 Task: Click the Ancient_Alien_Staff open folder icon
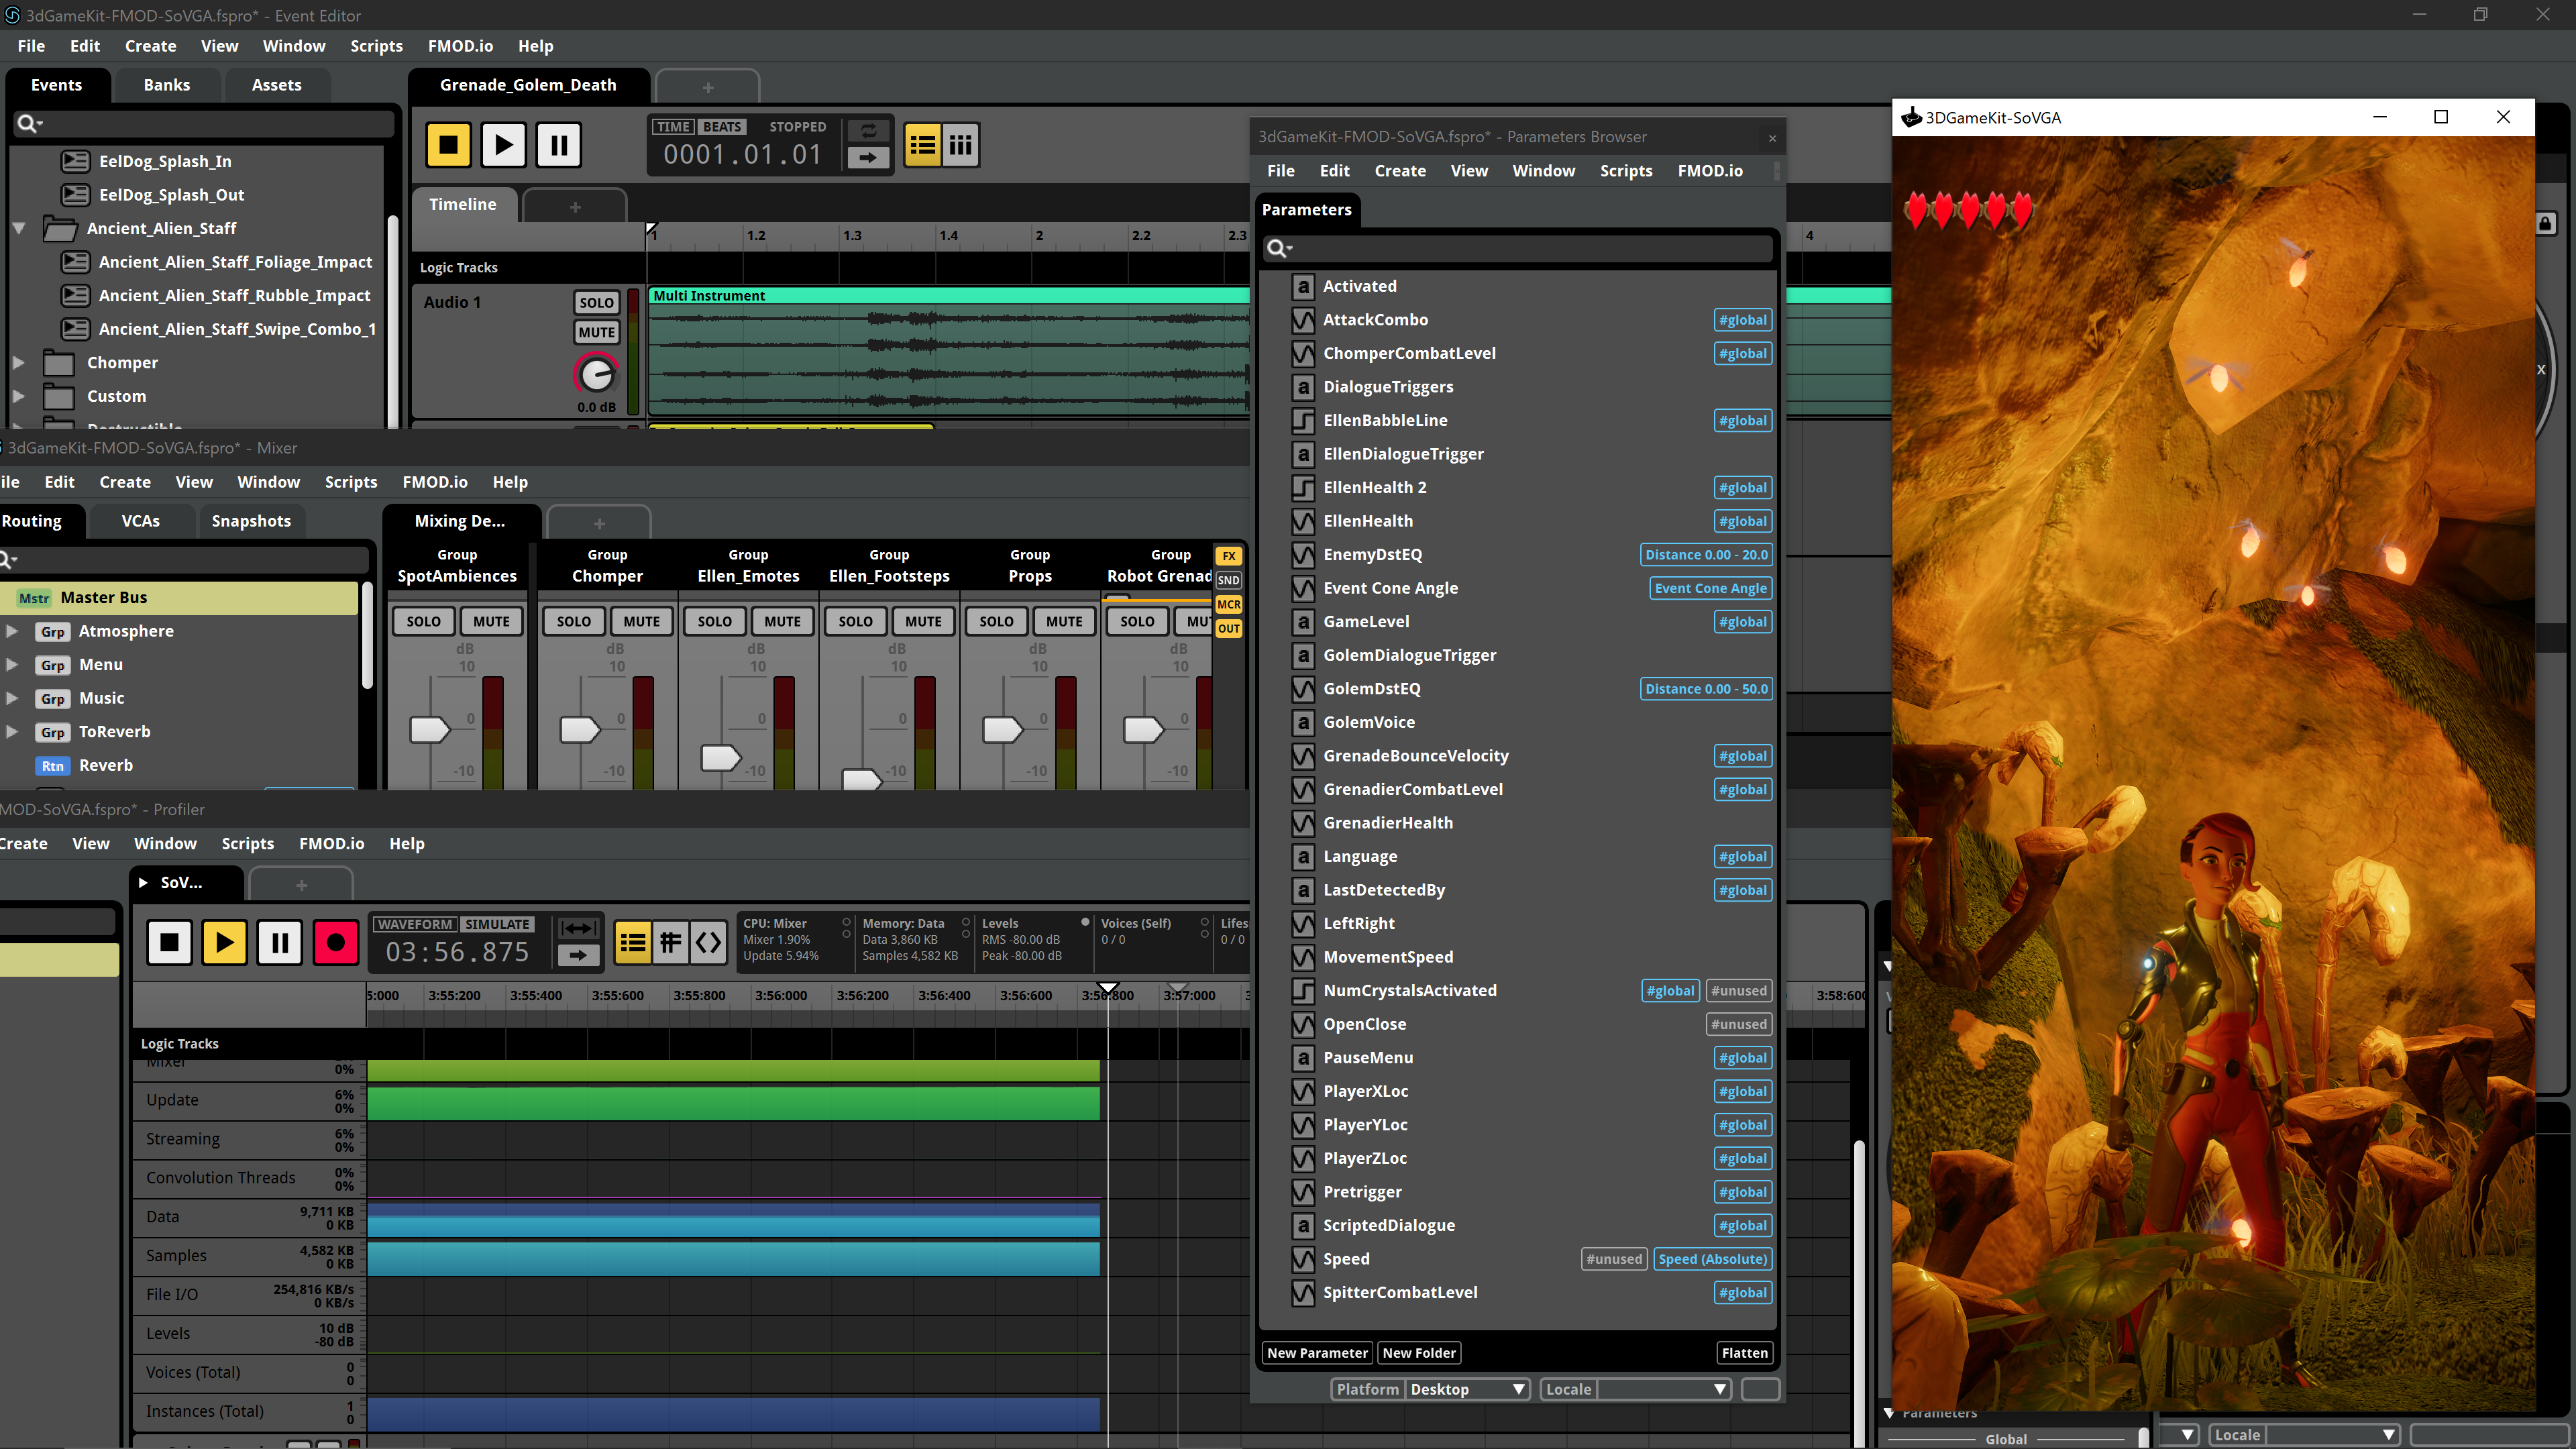pos(60,229)
